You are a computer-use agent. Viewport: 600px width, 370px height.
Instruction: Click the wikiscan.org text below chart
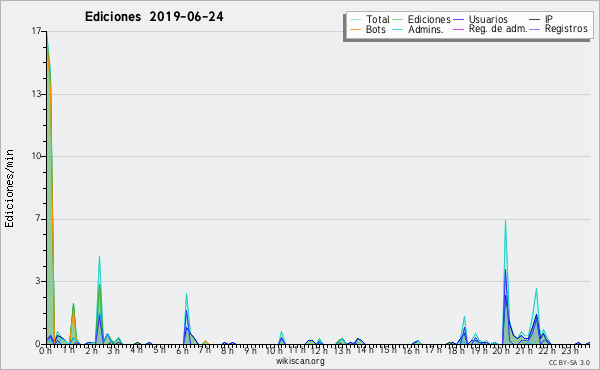pos(300,361)
